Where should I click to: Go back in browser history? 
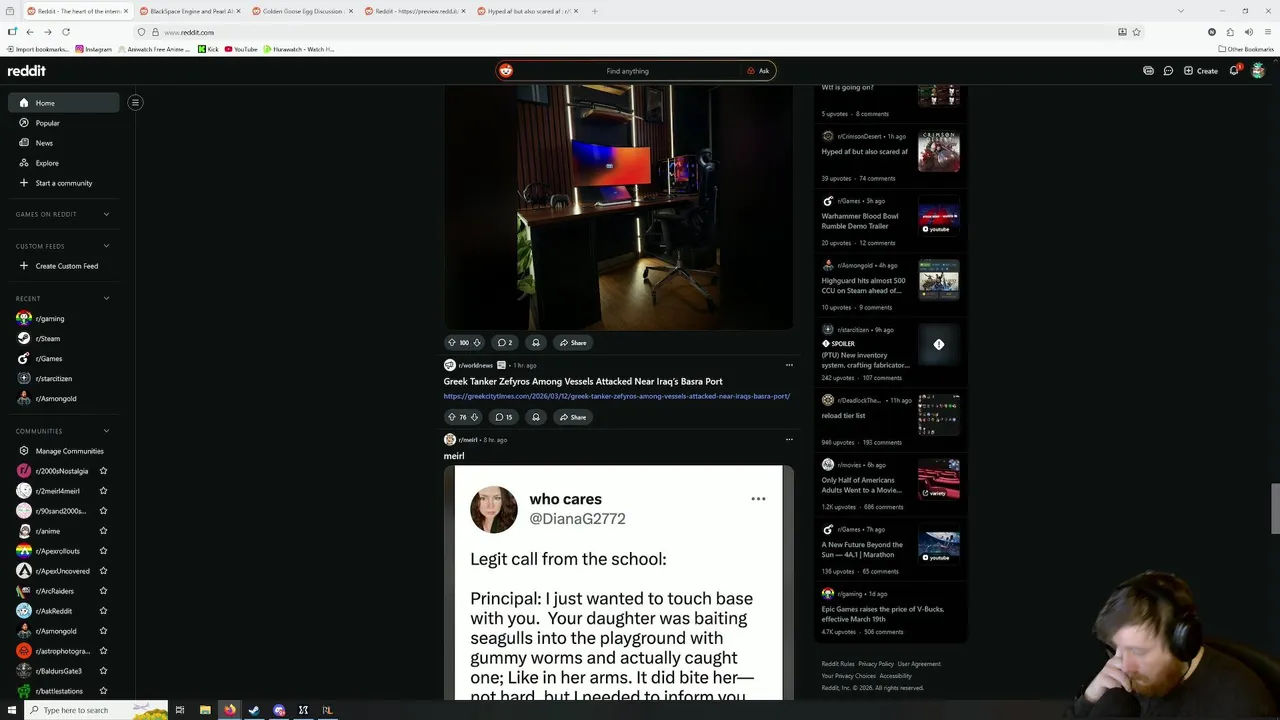(30, 32)
